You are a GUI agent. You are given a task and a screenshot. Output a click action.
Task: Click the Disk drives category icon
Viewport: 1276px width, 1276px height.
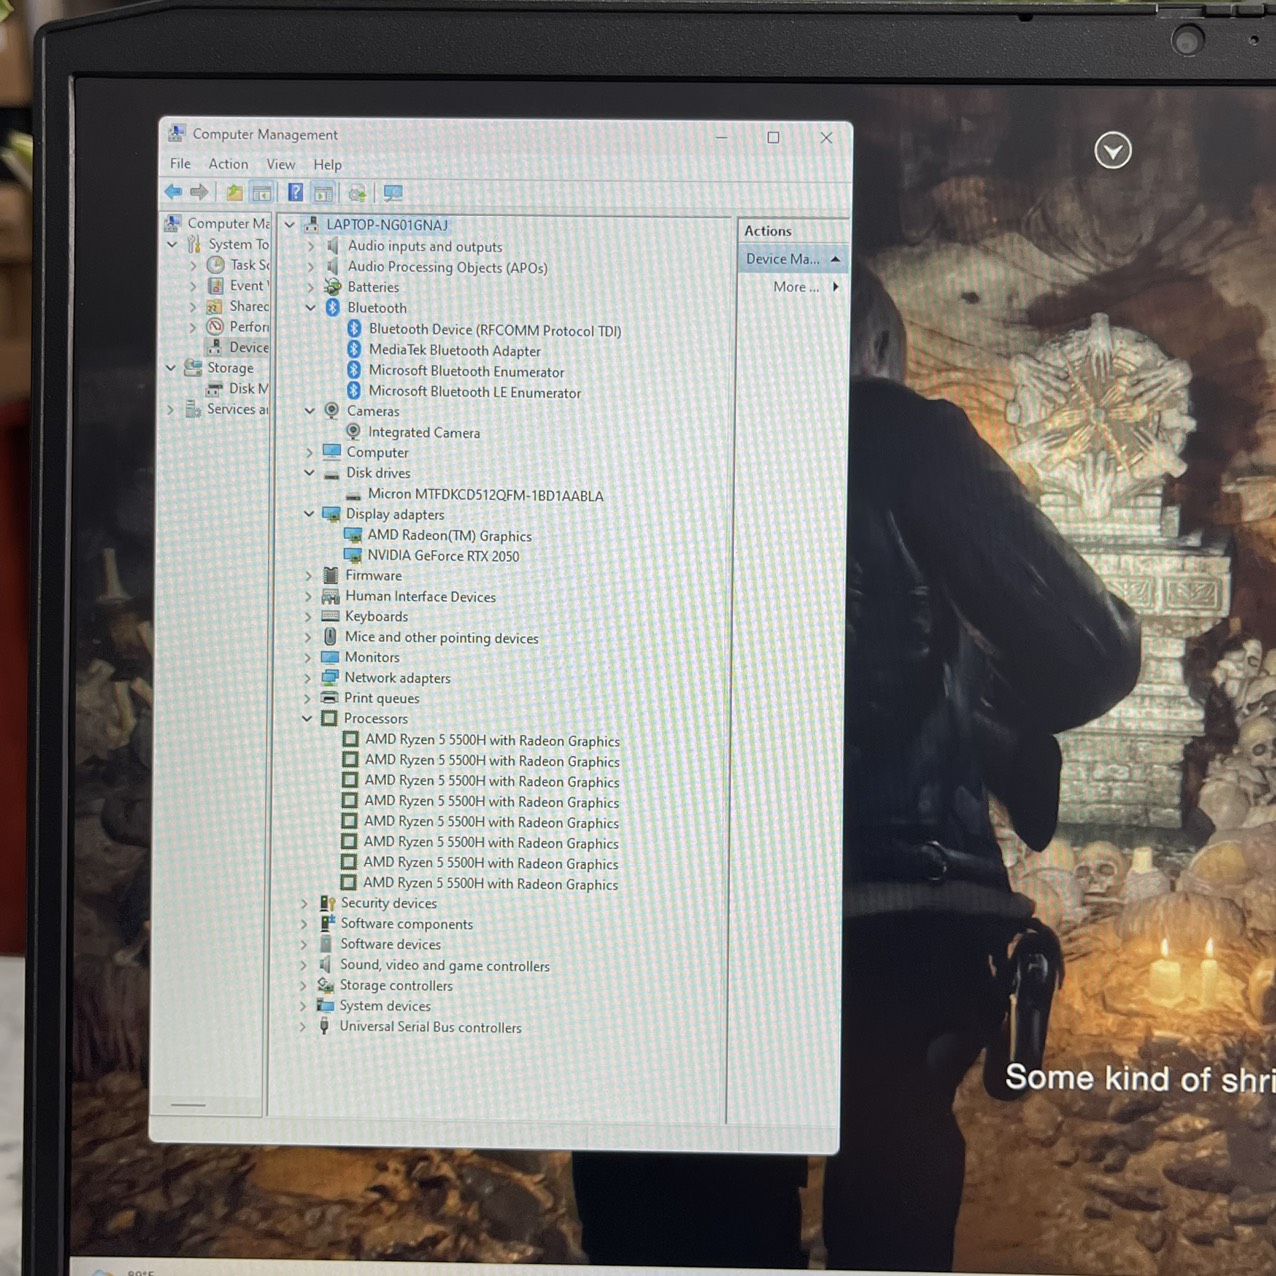[331, 473]
